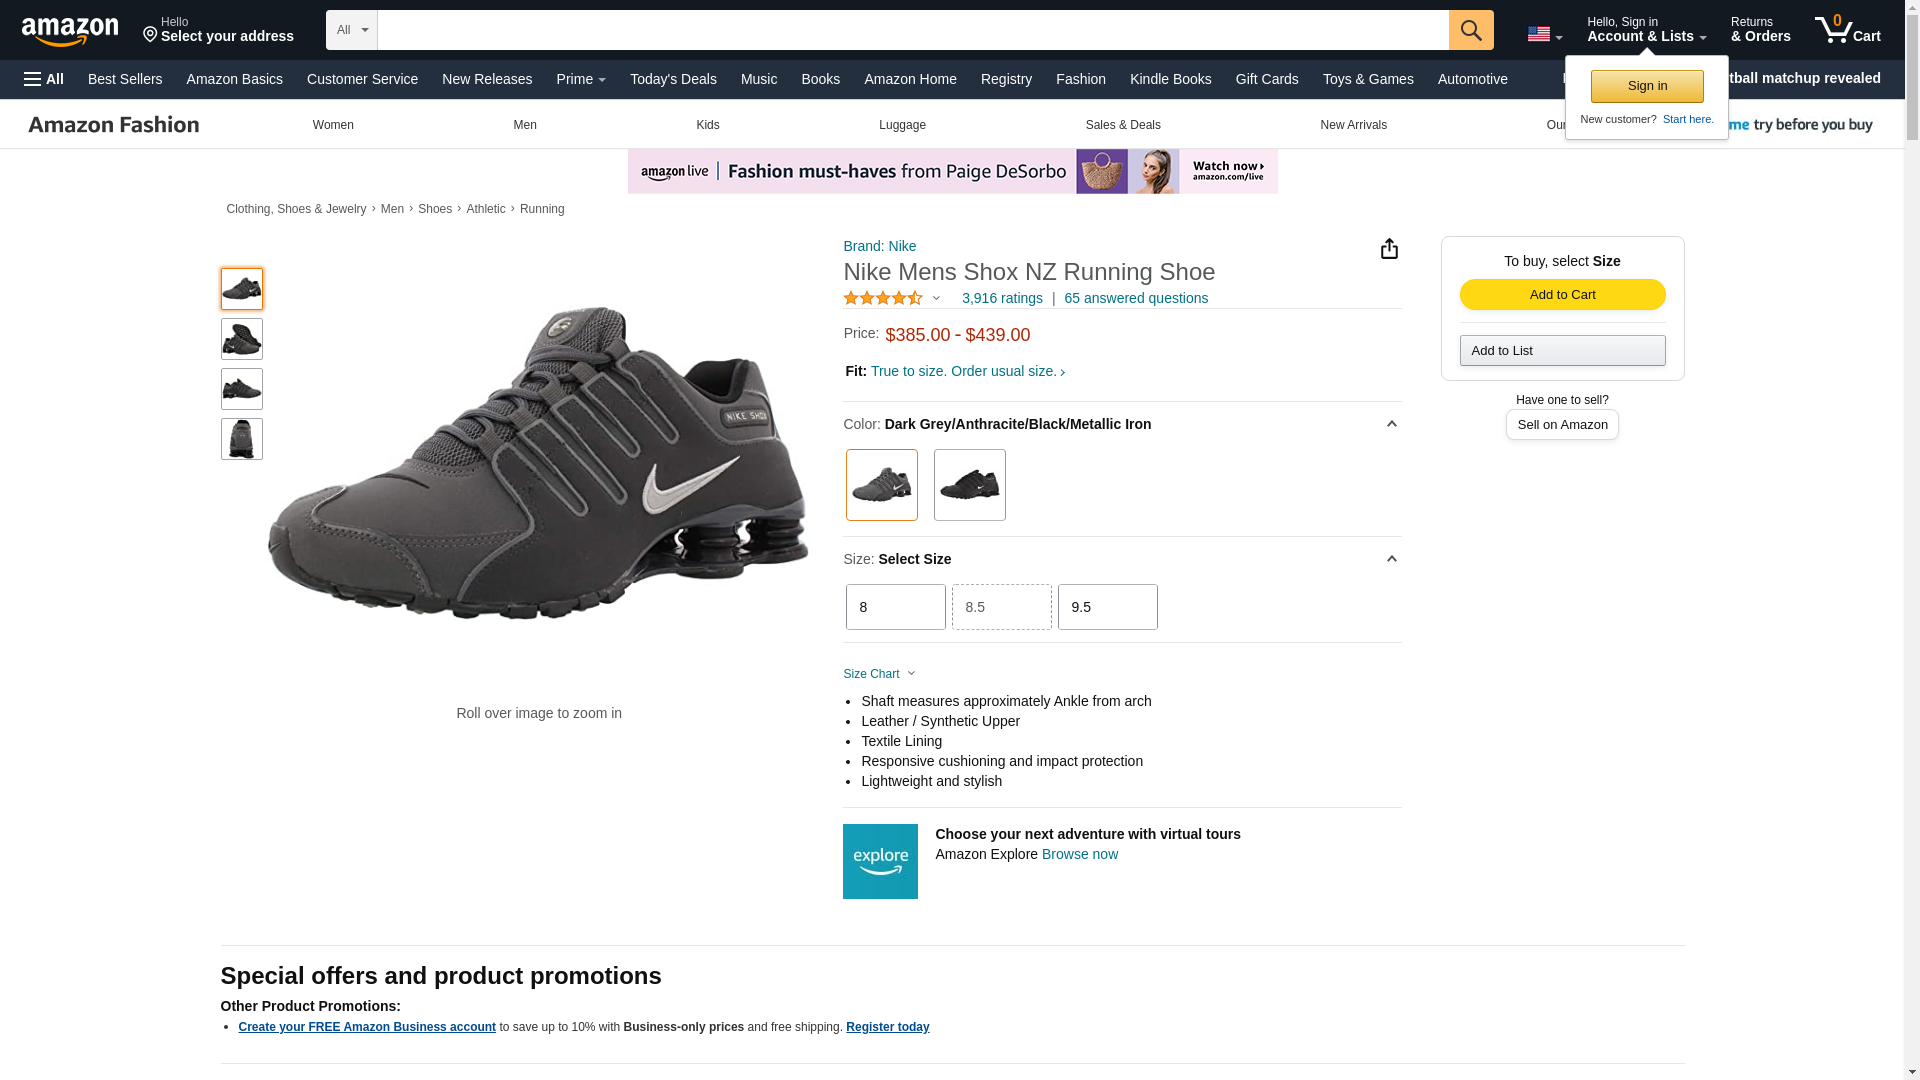Click the share icon beside product title
The width and height of the screenshot is (1920, 1080).
coord(1389,249)
